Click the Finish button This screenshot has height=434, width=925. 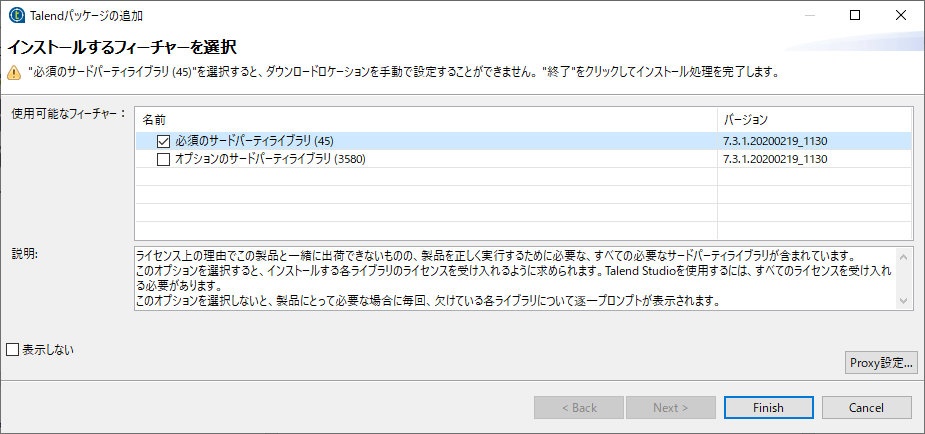pos(768,407)
